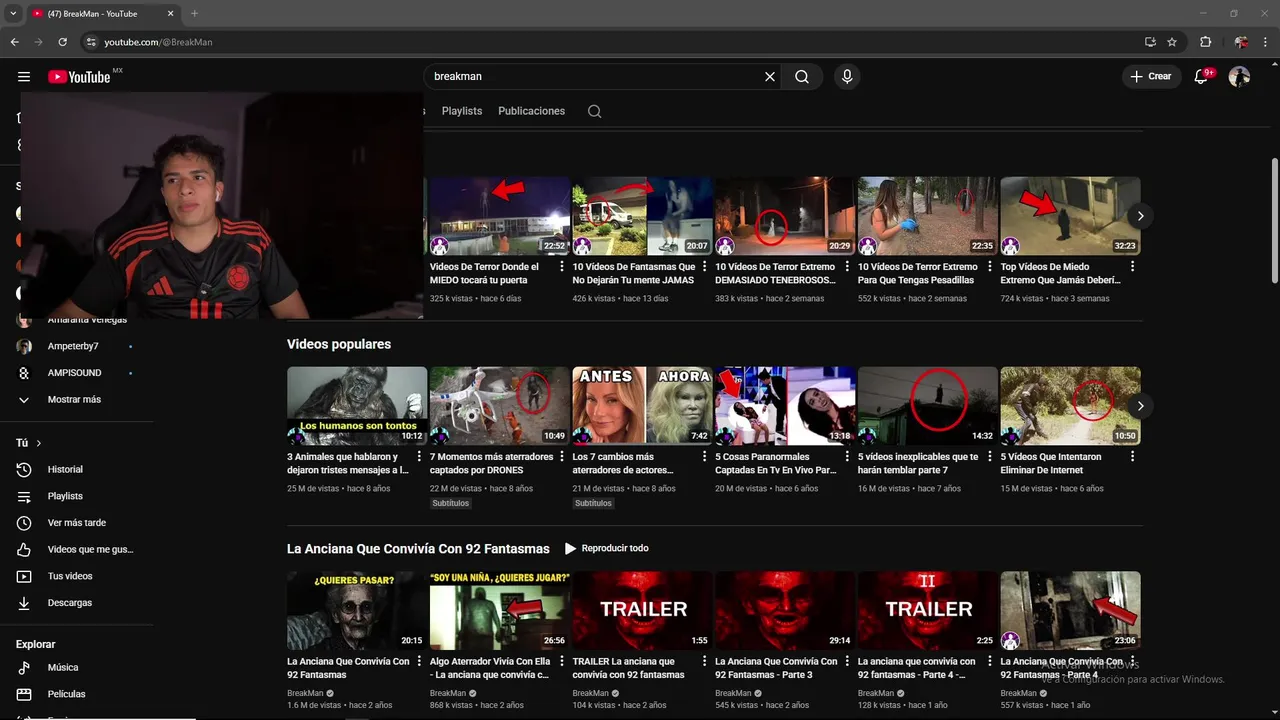Open options for 'Los 7 cambios más aterradores'
This screenshot has width=1280, height=720.
(x=704, y=457)
